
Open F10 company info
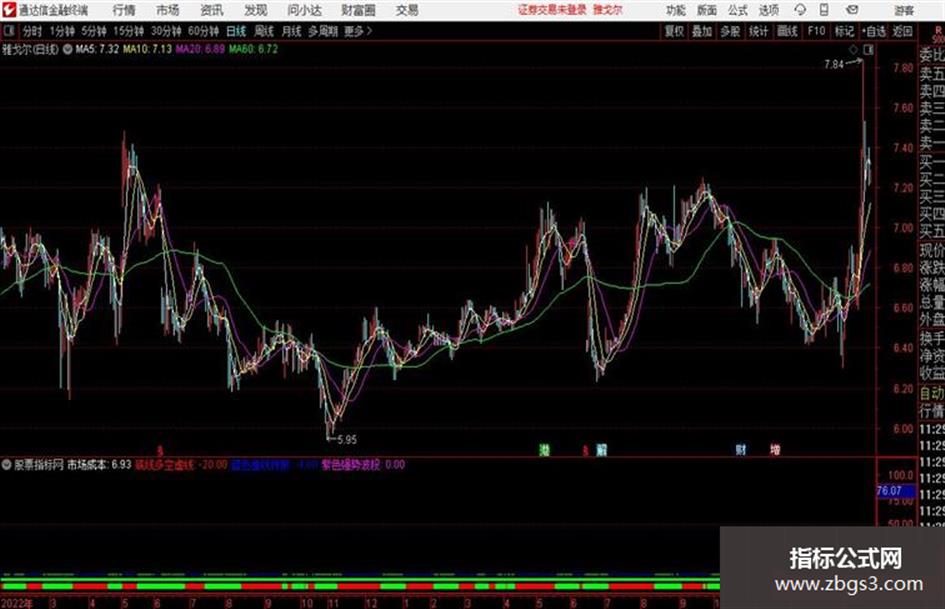816,31
